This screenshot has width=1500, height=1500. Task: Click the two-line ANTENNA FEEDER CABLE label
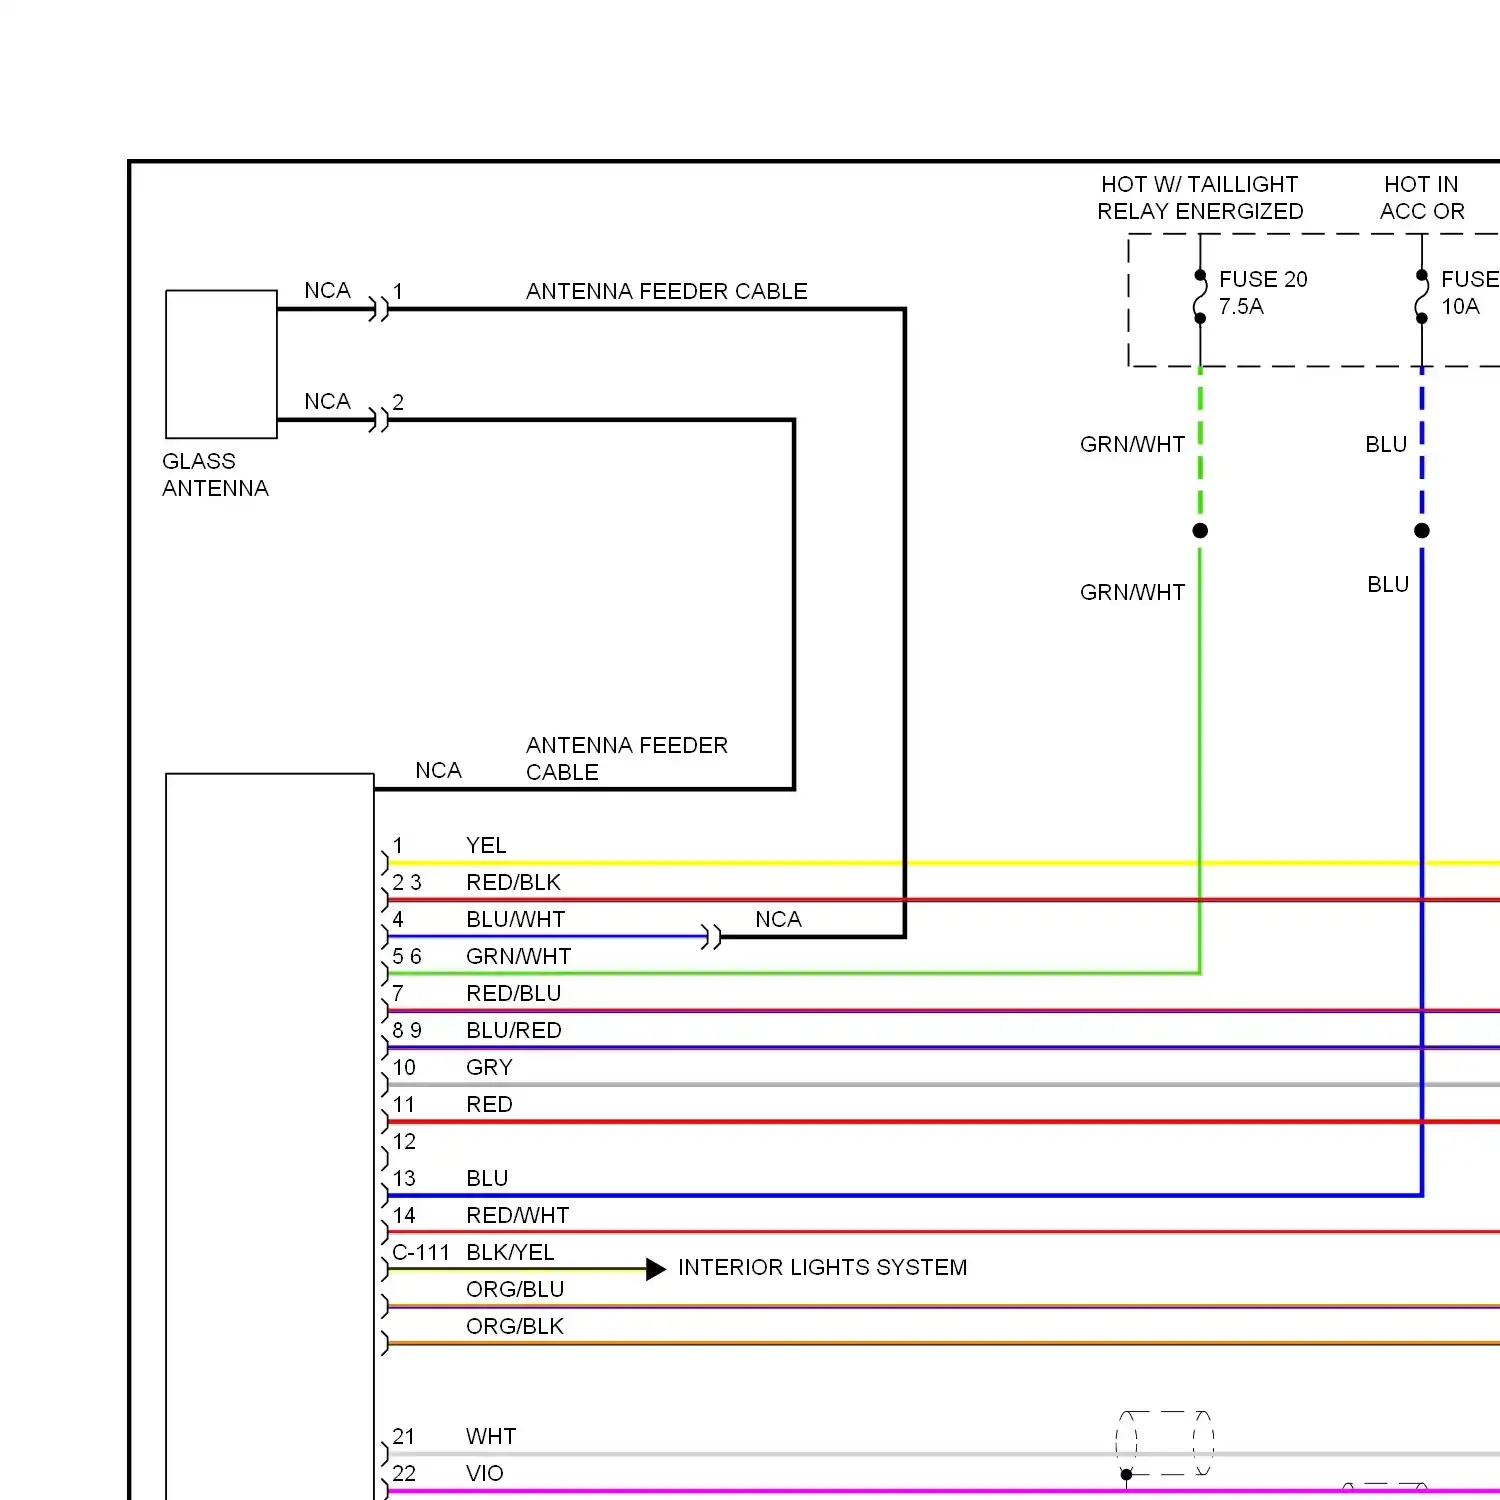coord(626,759)
